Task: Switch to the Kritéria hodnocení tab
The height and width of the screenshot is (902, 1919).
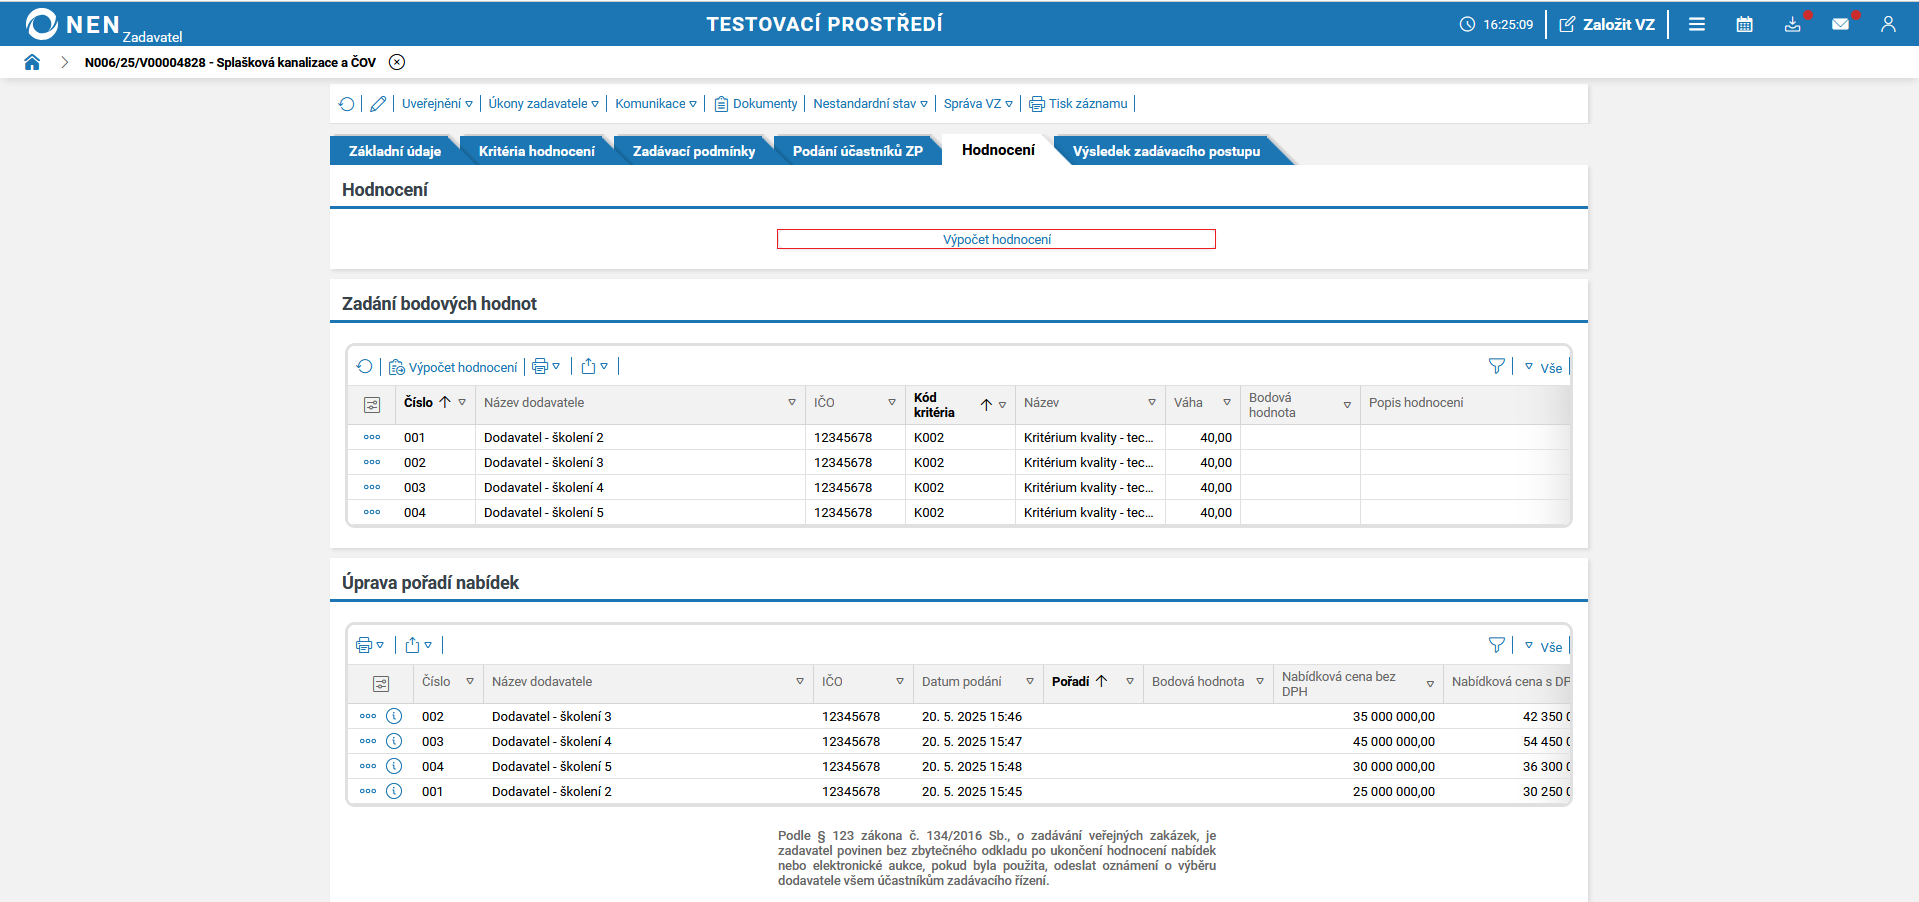Action: (x=536, y=151)
